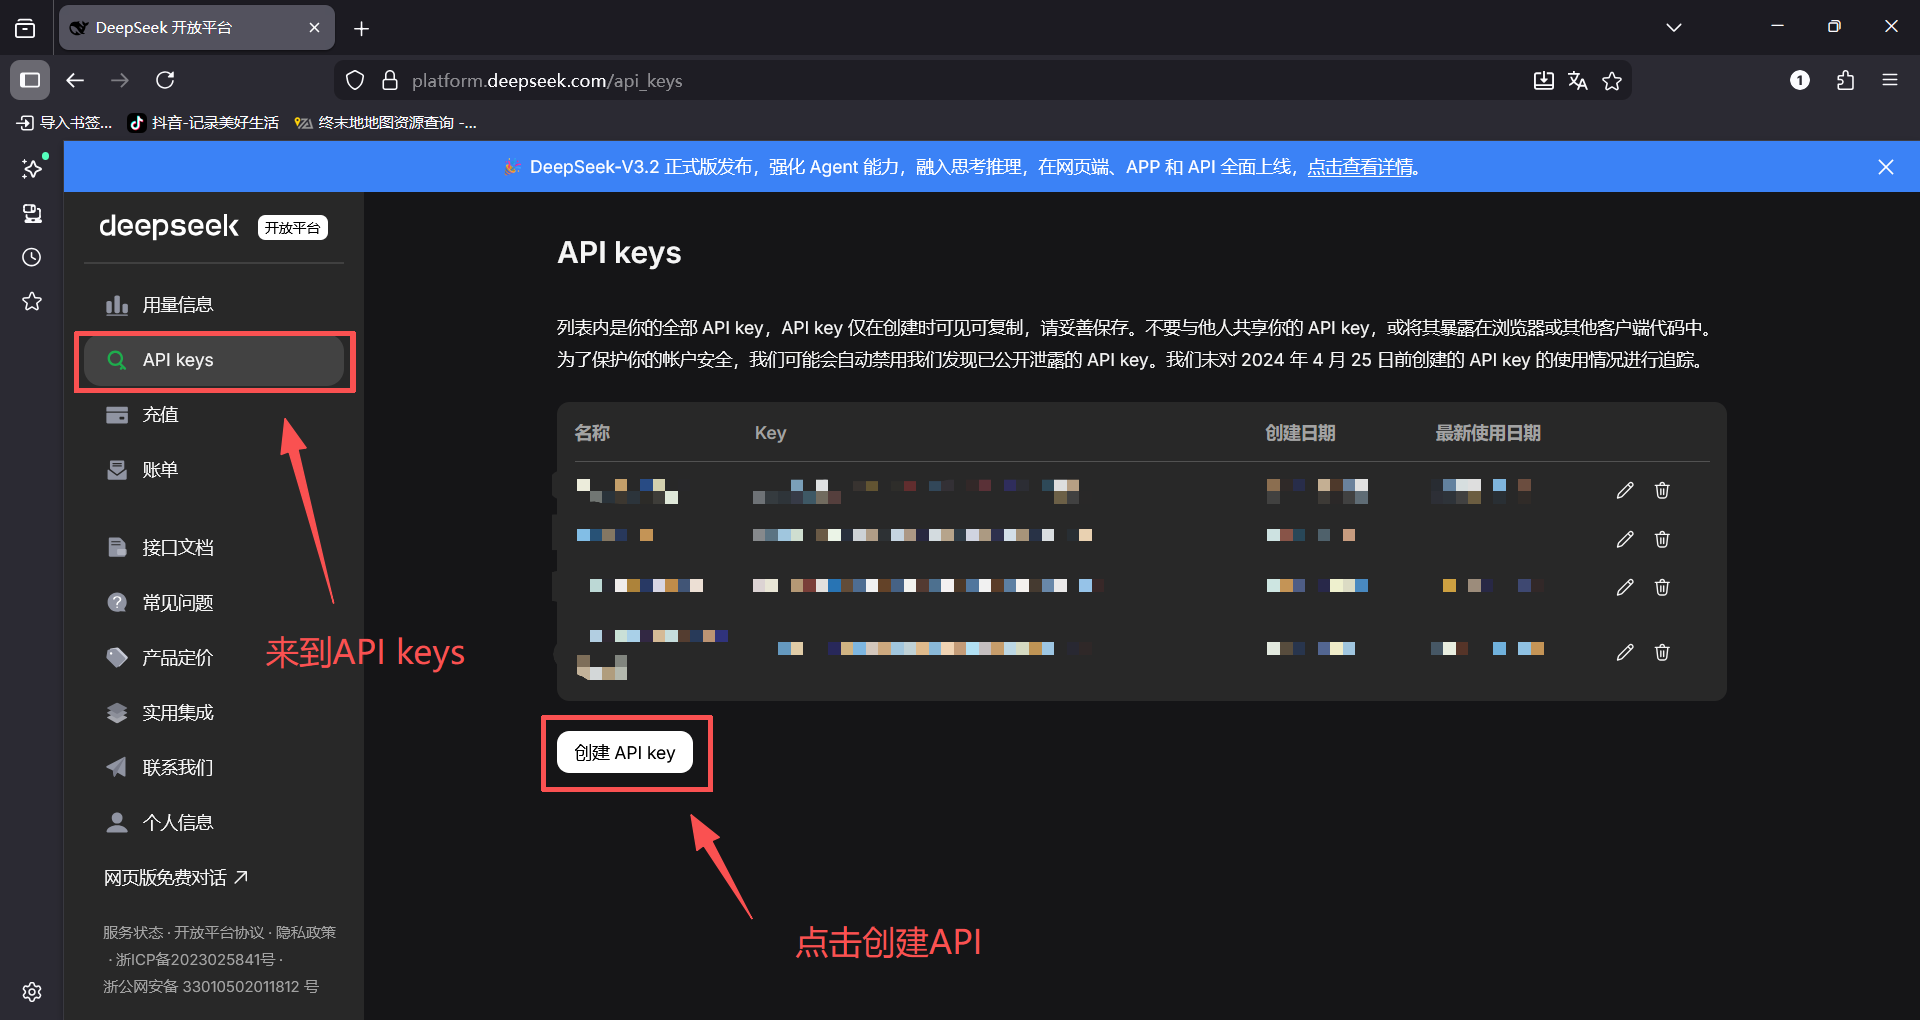Click the 创建日期 column header
This screenshot has height=1020, width=1920.
(1300, 433)
